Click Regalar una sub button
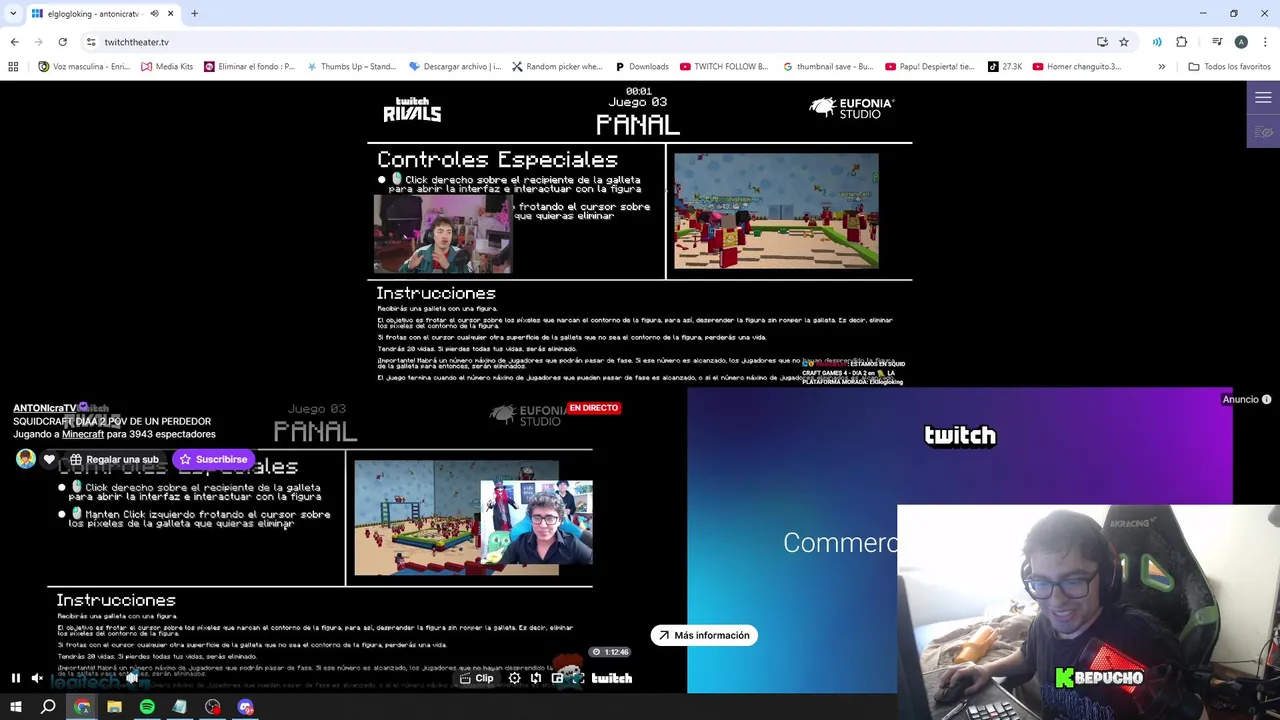The height and width of the screenshot is (720, 1280). coord(113,459)
